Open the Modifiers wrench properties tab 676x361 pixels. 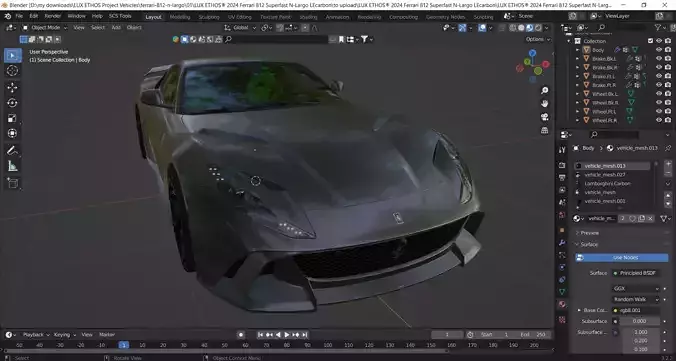(562, 243)
